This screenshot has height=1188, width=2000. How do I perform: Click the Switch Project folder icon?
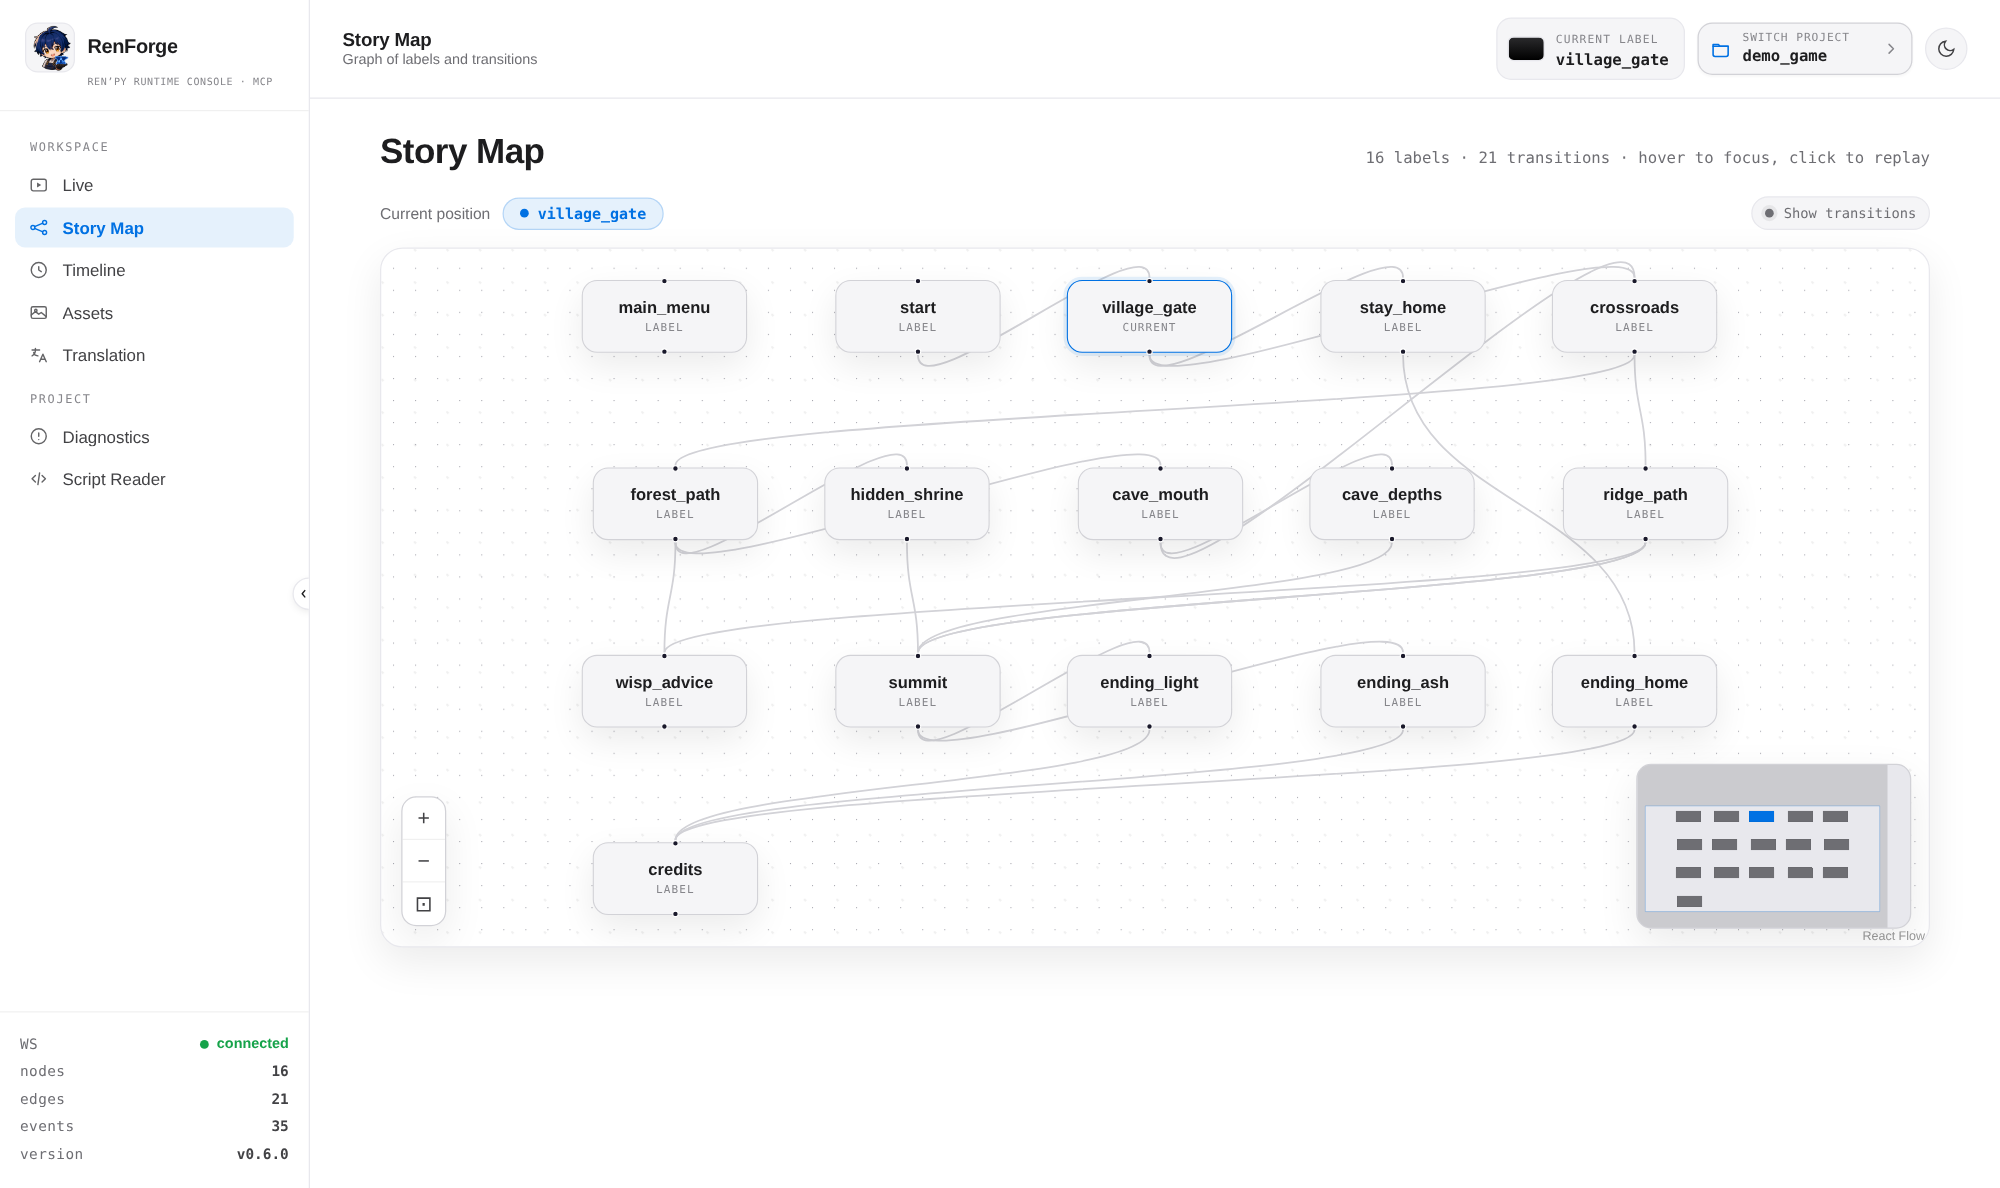(1721, 50)
